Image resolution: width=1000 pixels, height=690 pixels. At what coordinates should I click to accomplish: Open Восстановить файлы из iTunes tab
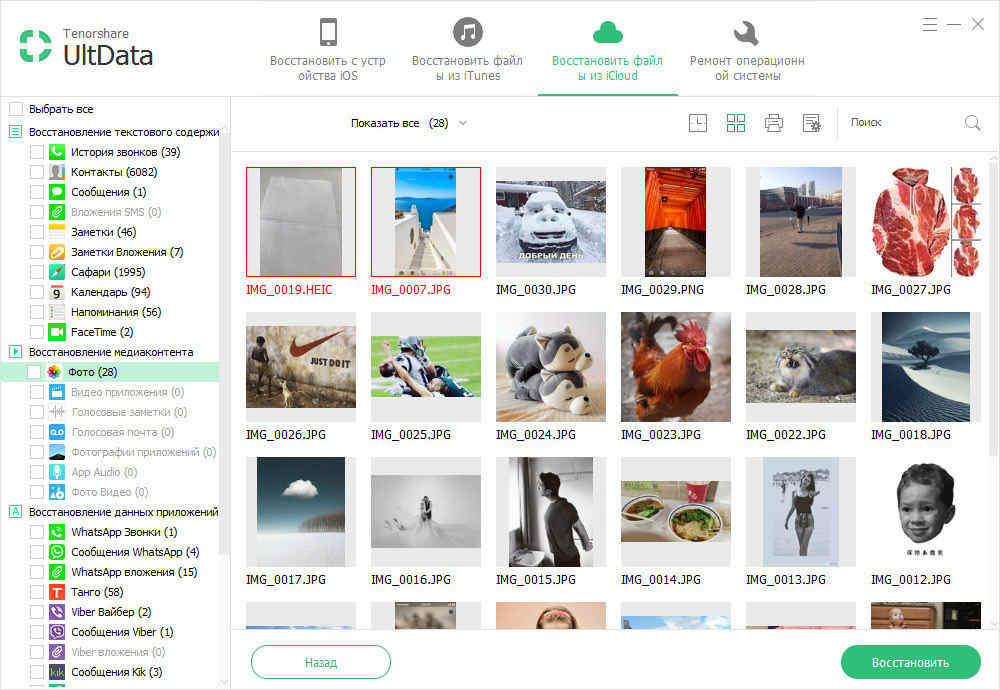[x=467, y=50]
